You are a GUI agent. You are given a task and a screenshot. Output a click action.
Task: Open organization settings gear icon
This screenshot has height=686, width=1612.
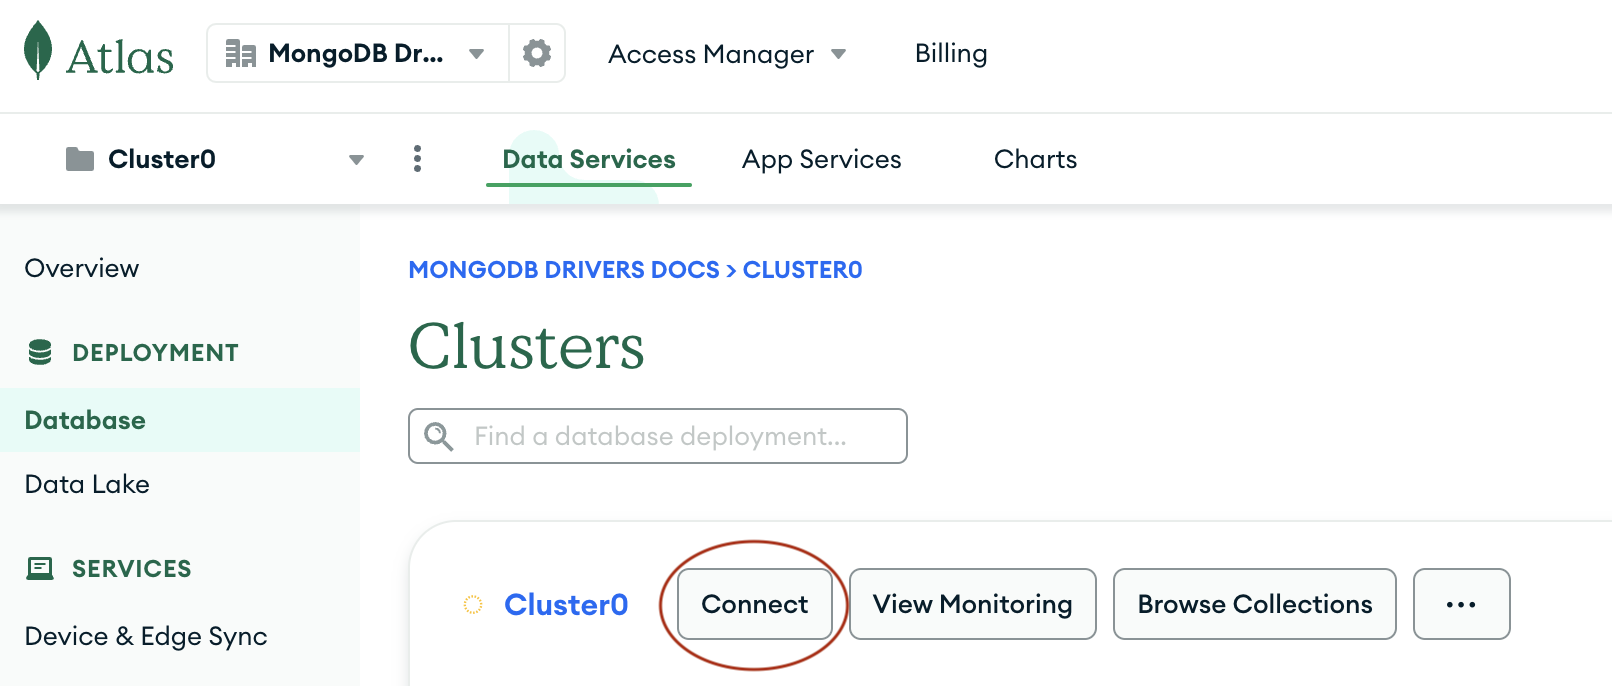(537, 53)
